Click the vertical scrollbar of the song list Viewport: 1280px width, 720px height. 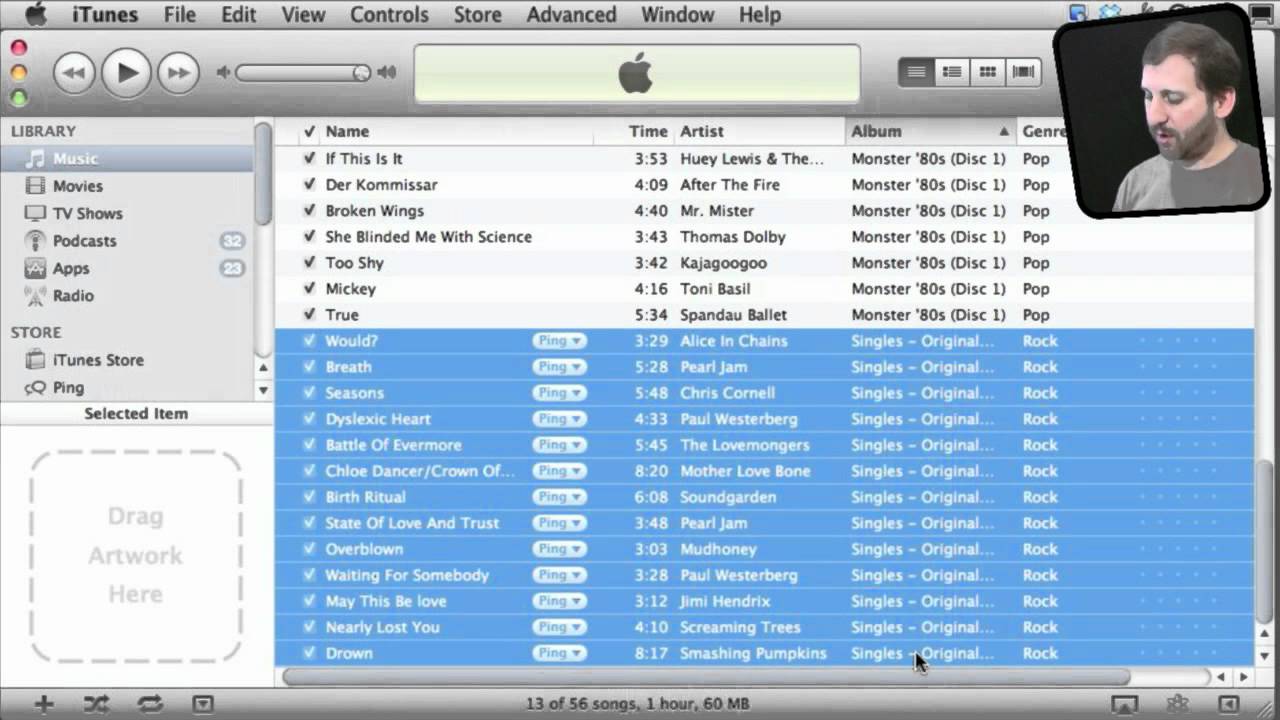pos(1266,540)
